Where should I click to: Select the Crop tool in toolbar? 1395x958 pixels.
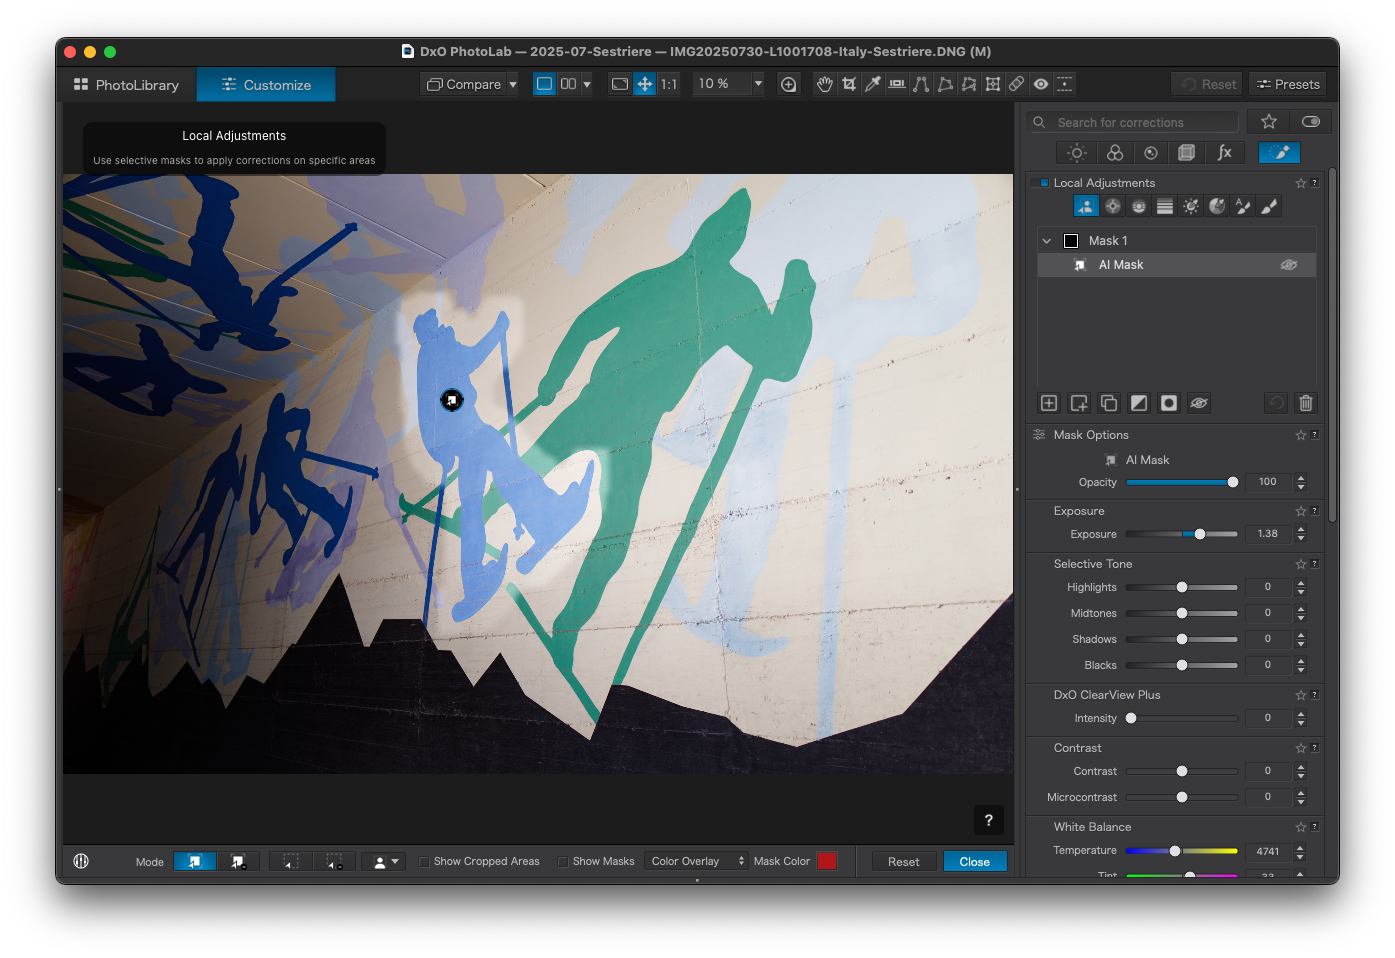[x=849, y=84]
